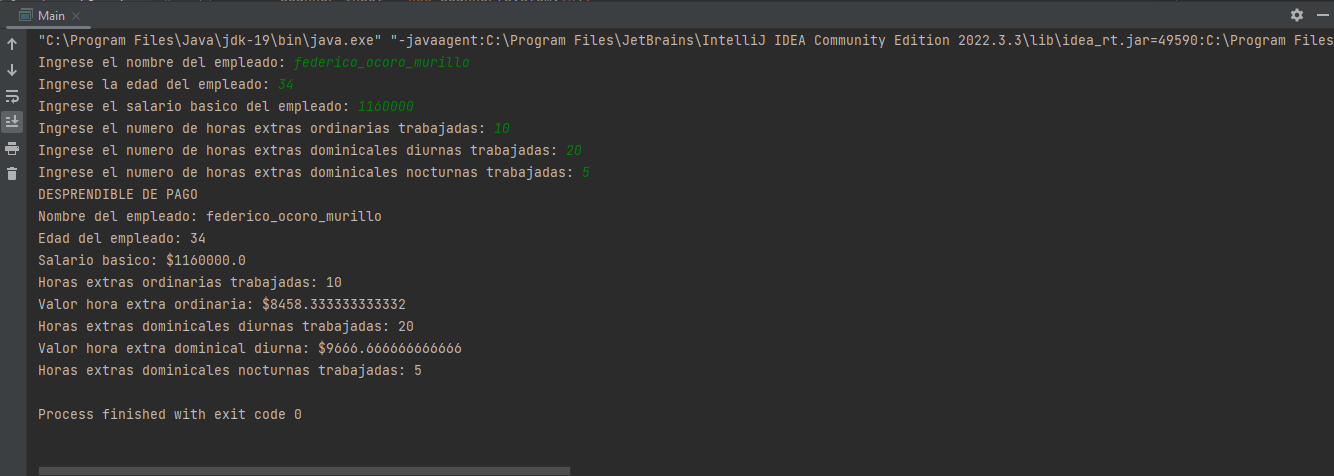This screenshot has height=476, width=1334.
Task: Hide the Run tool window
Action: pyautogui.click(x=1320, y=15)
